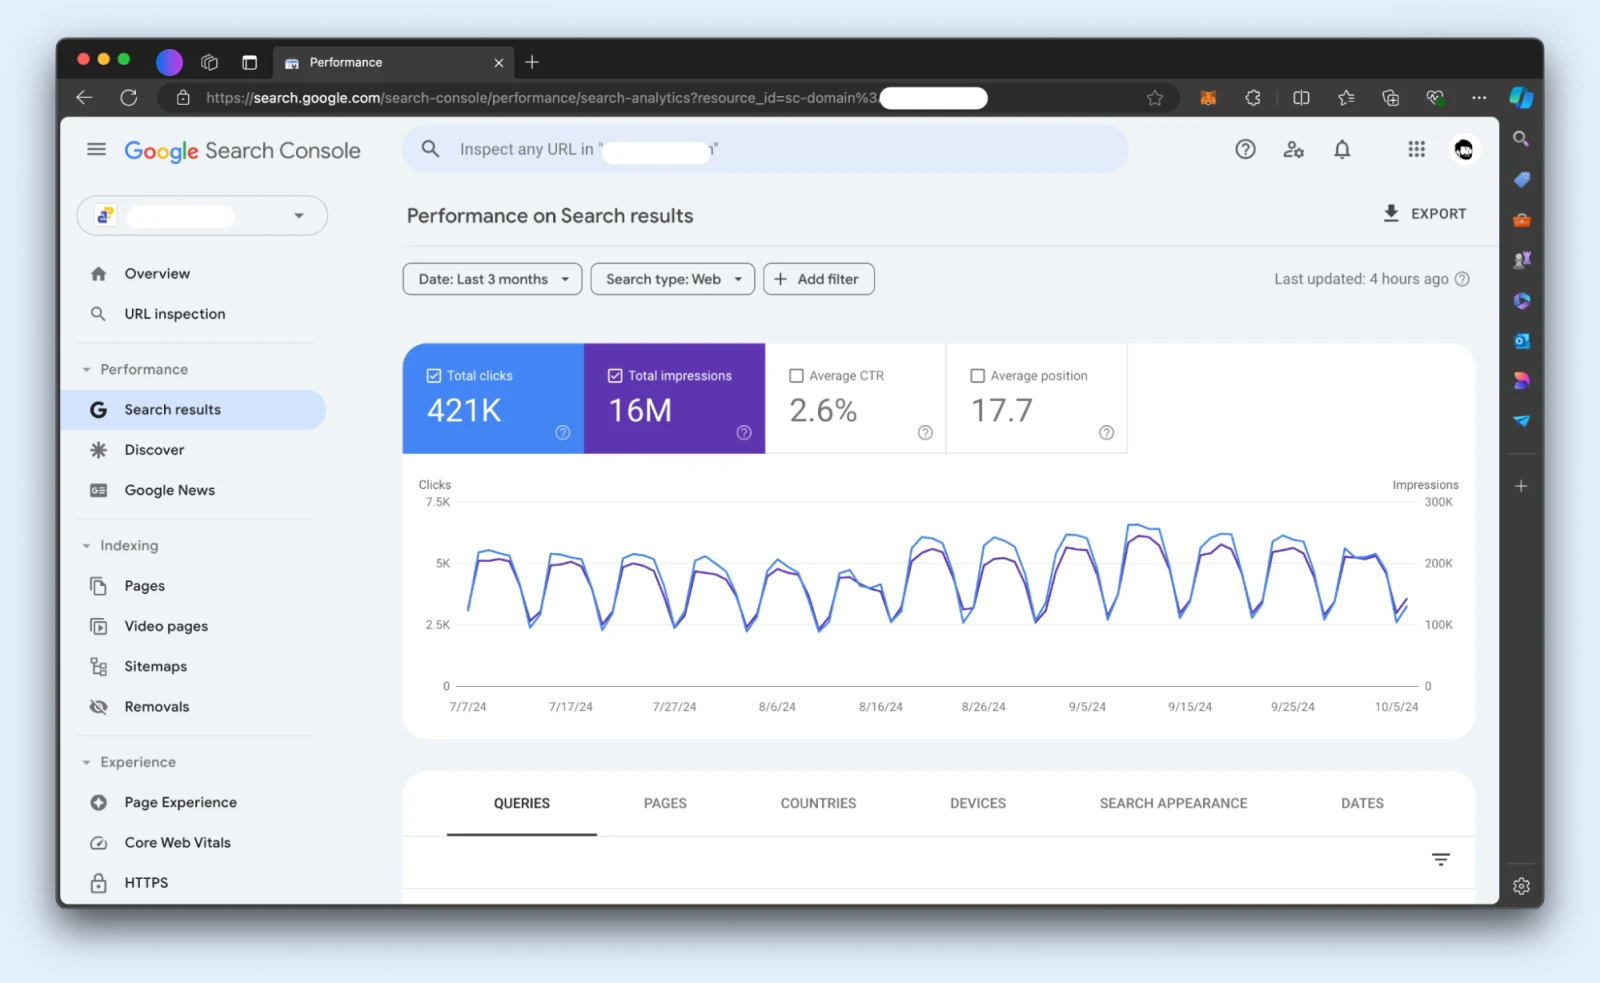
Task: Switch to the Countries tab
Action: click(818, 803)
